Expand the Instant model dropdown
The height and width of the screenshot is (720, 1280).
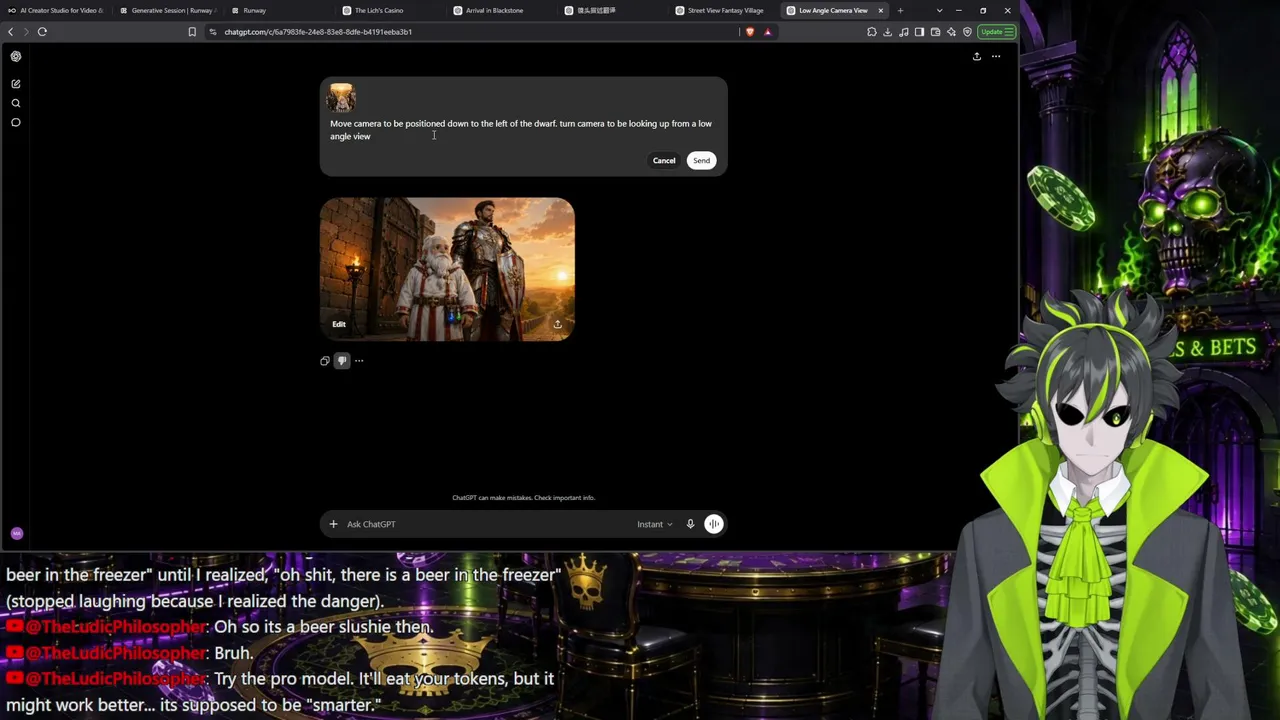pyautogui.click(x=655, y=524)
